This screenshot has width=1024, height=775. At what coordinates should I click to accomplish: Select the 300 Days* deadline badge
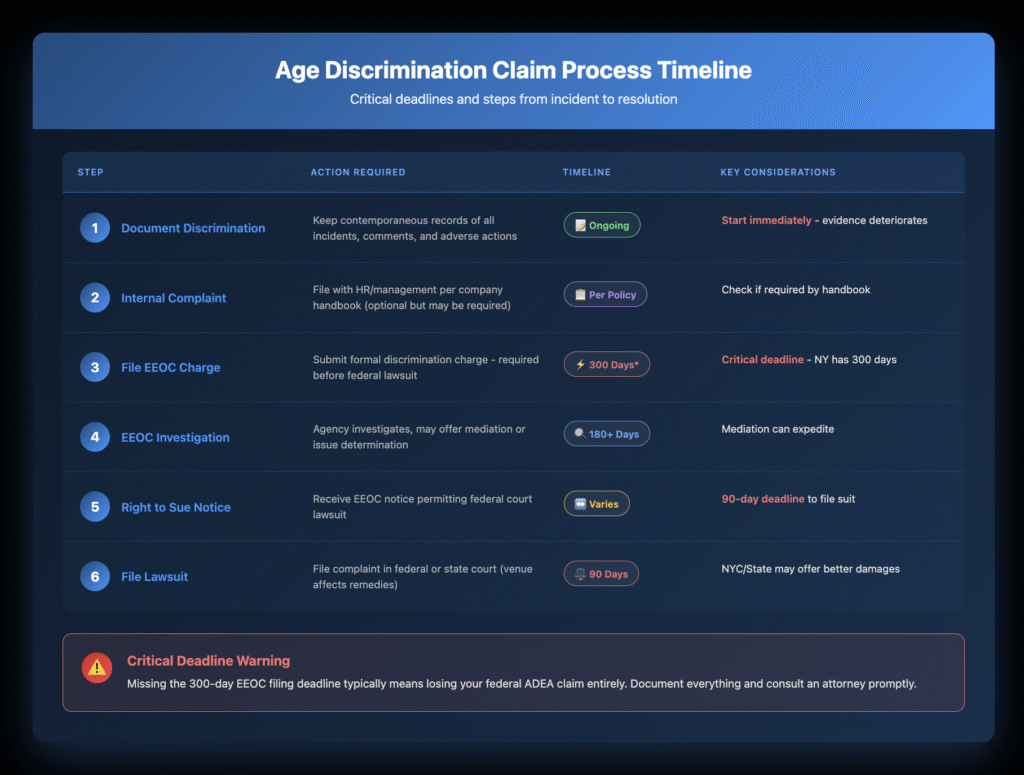[x=606, y=365]
